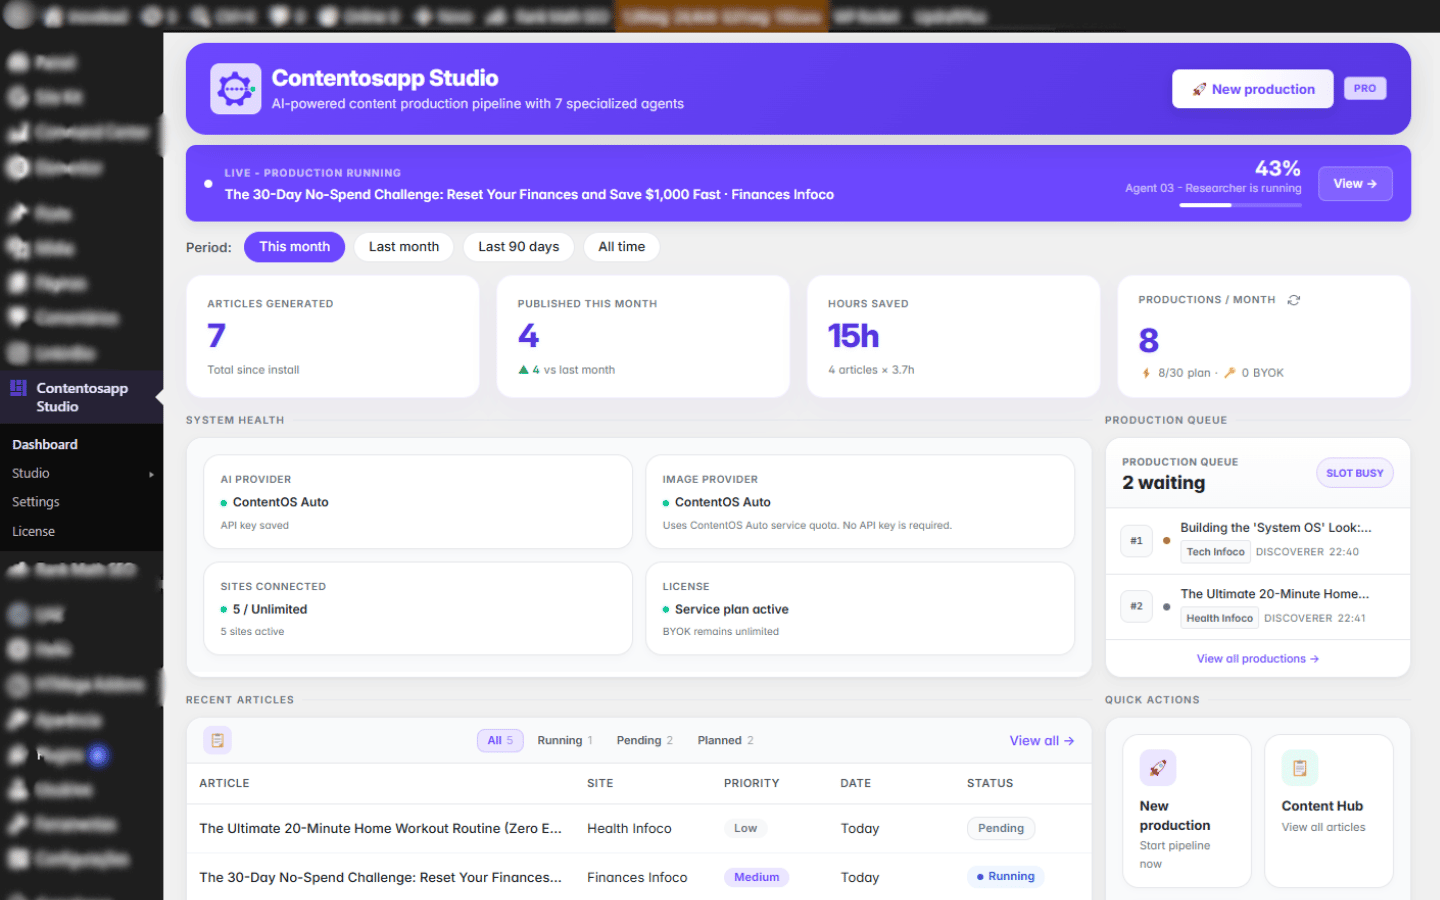
Task: Click the Content Hub quick action card
Action: click(x=1328, y=811)
